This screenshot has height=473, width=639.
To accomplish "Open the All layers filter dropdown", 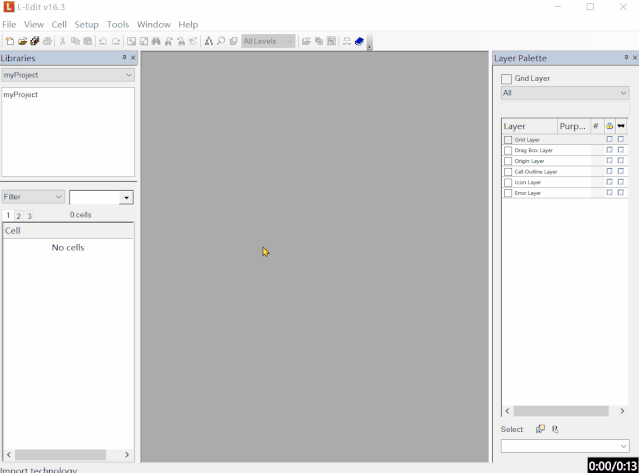I will point(623,93).
